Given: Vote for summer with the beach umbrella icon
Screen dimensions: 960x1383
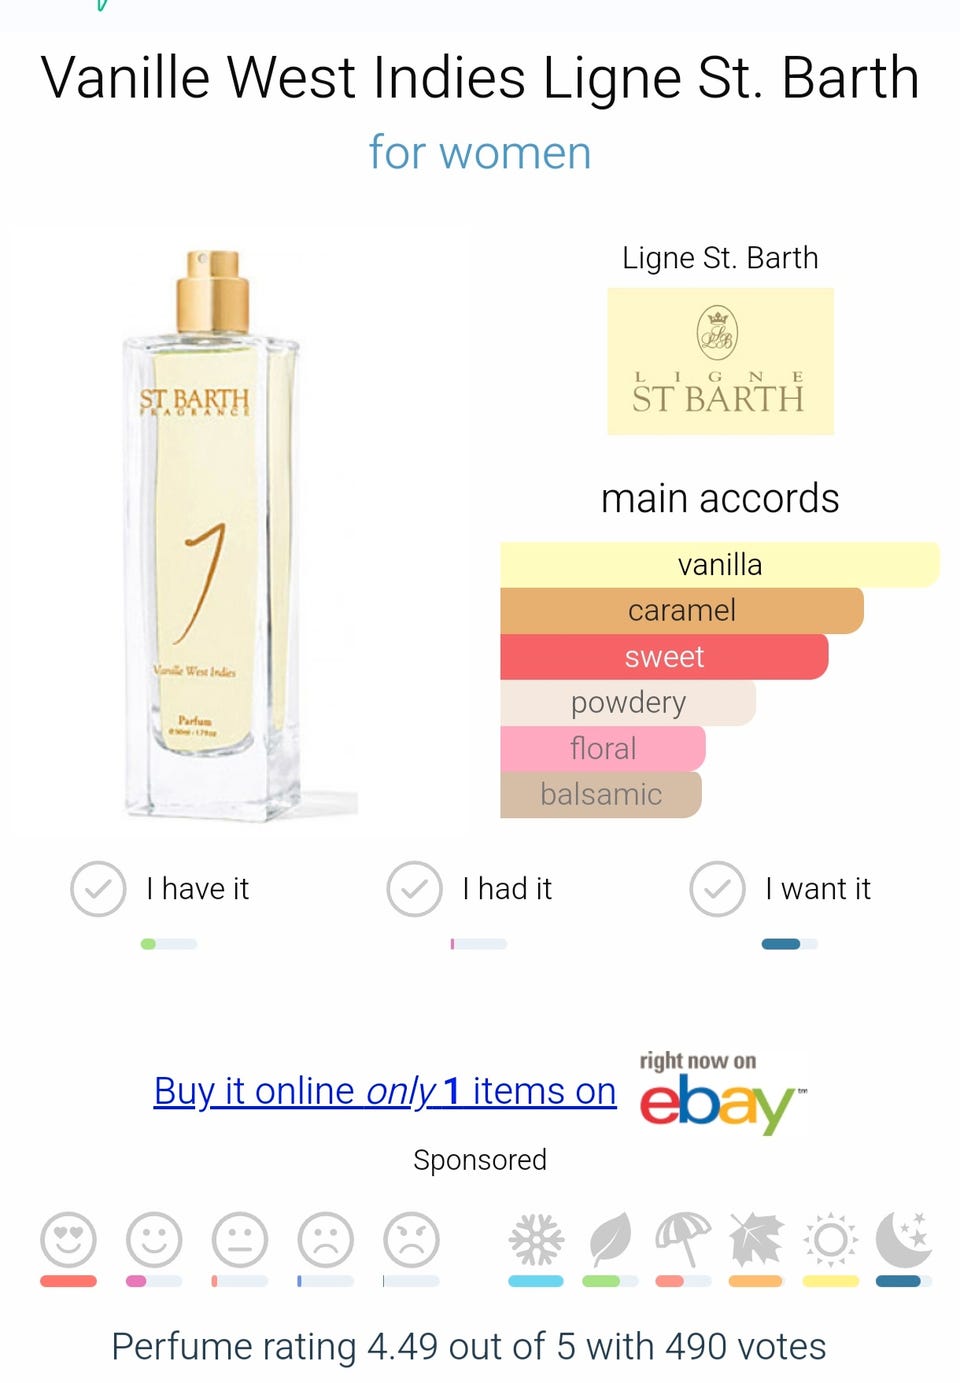Looking at the screenshot, I should click(x=683, y=1240).
